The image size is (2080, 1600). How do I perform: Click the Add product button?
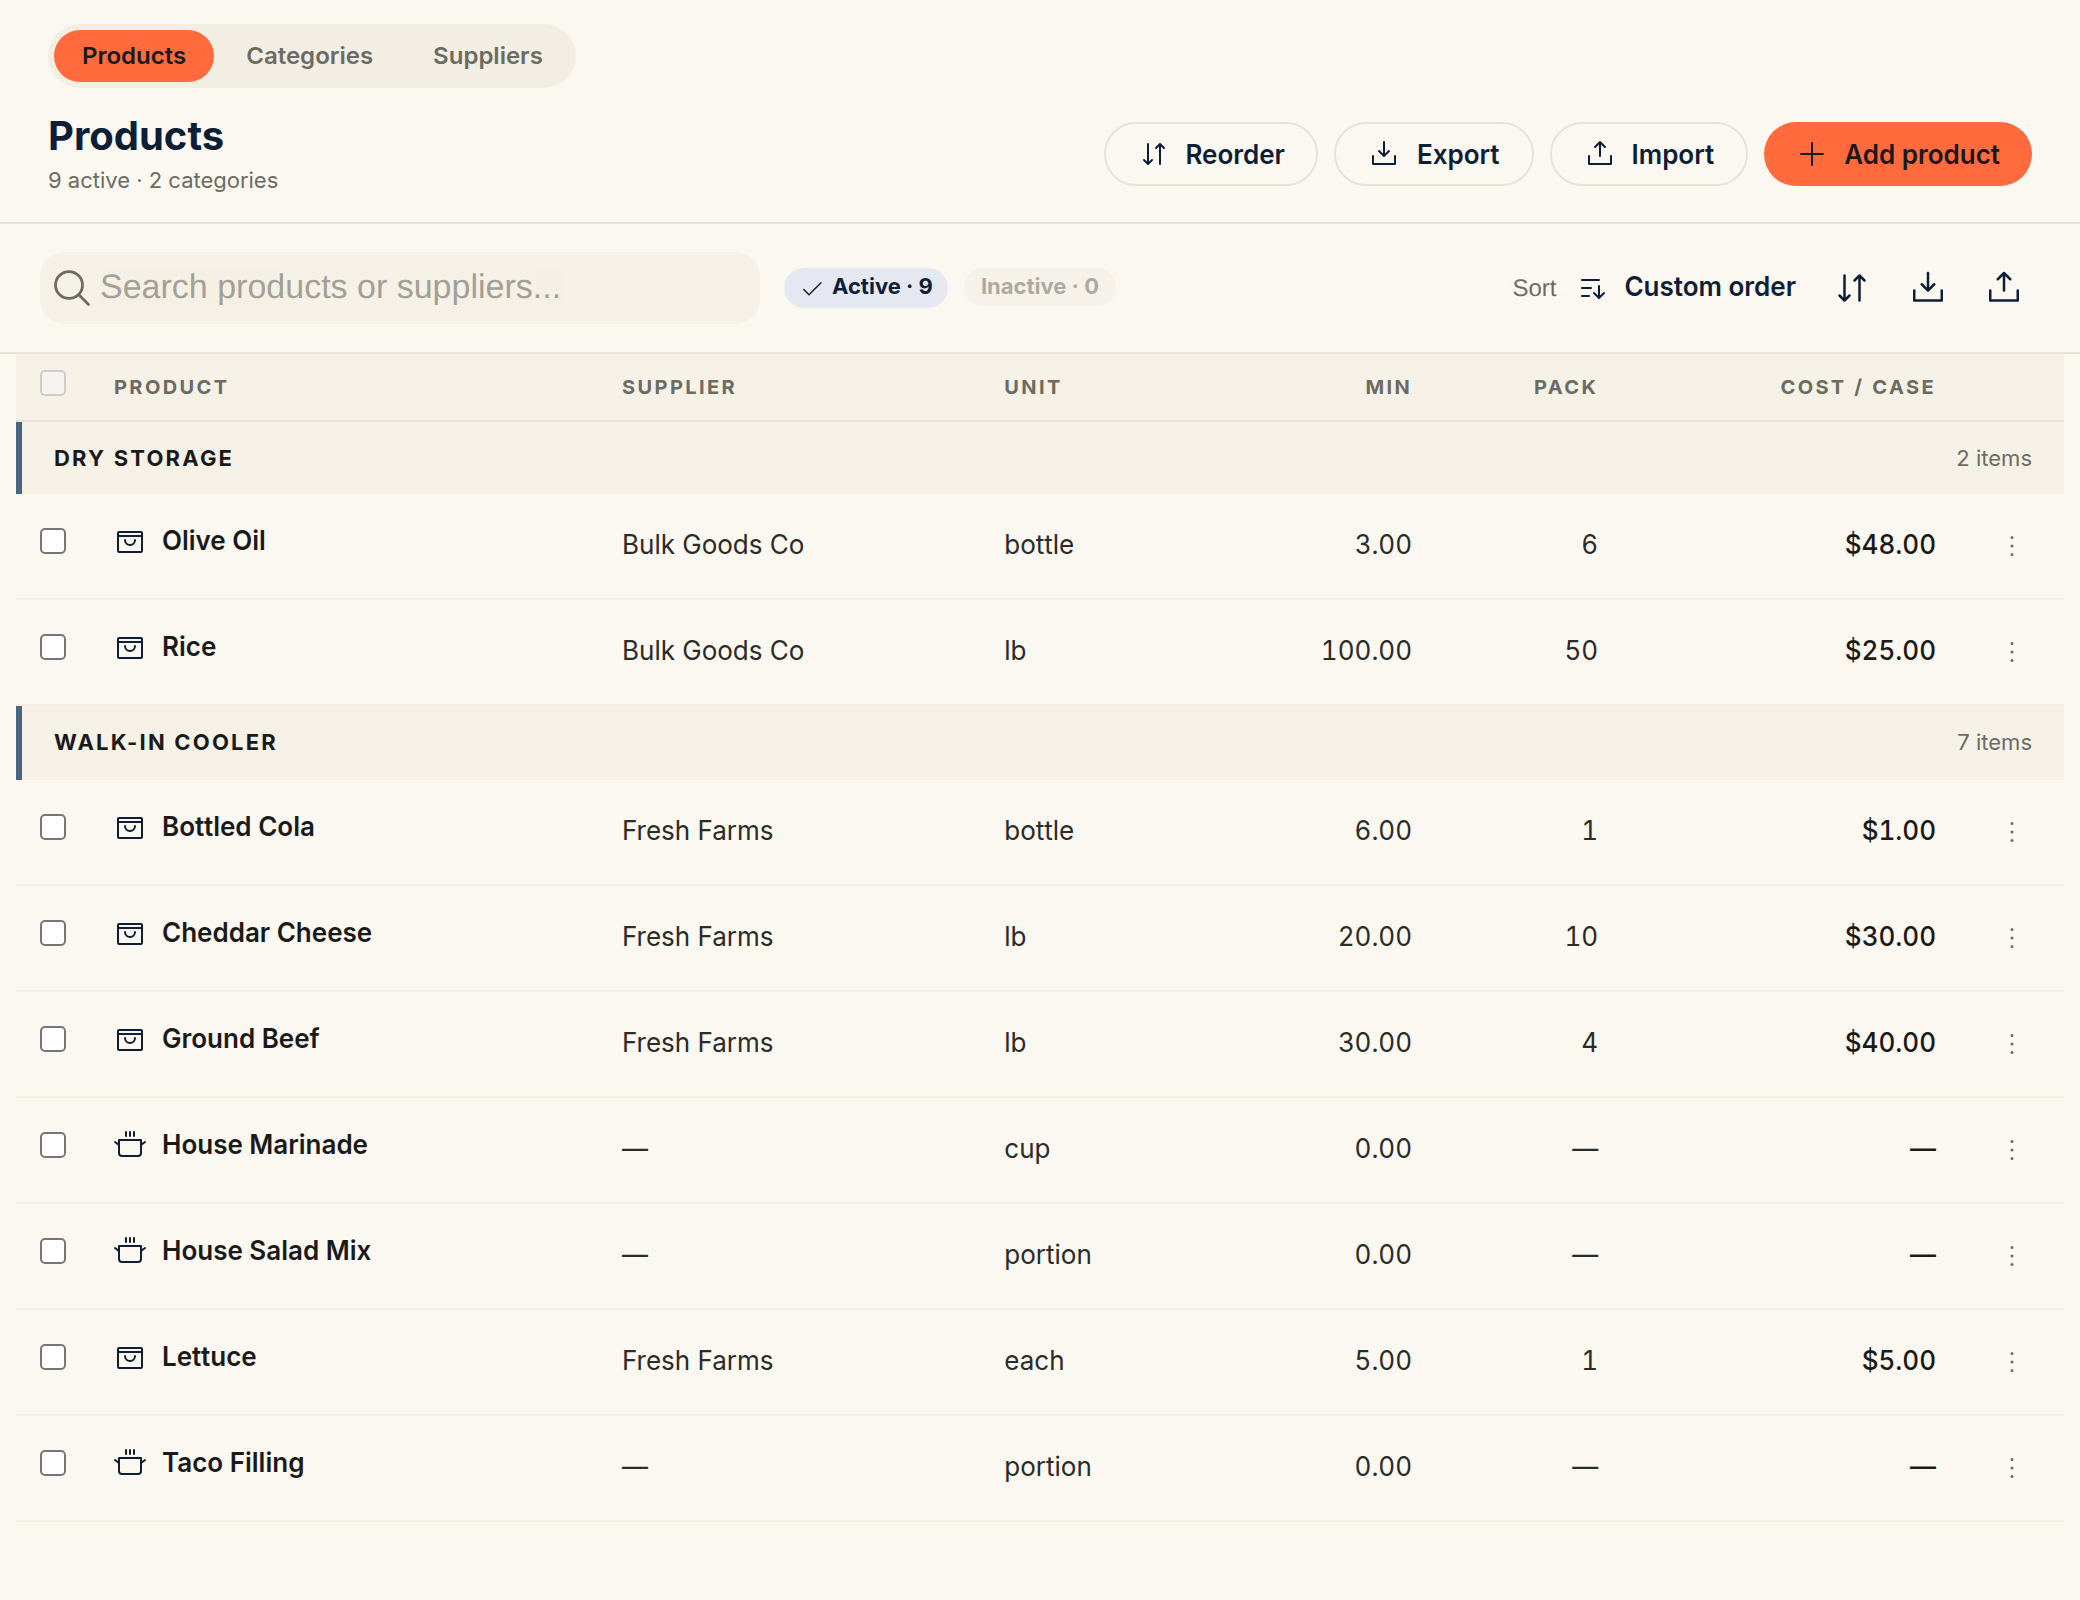click(1898, 154)
